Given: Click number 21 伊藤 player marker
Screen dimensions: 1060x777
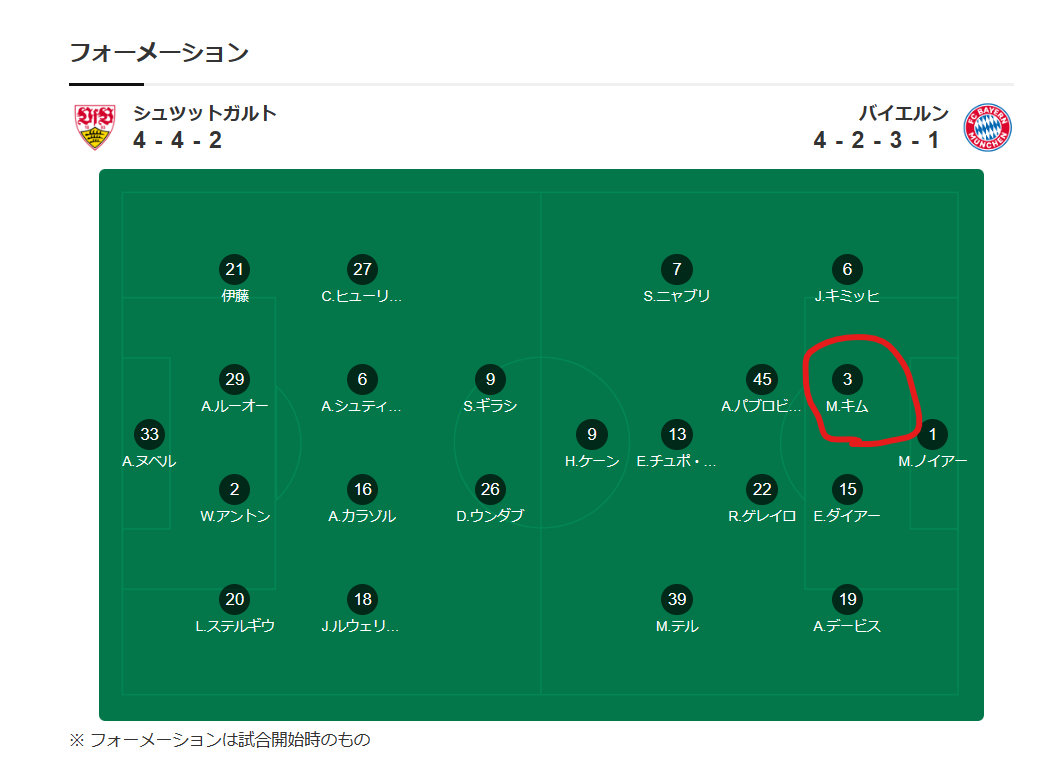Looking at the screenshot, I should 235,269.
